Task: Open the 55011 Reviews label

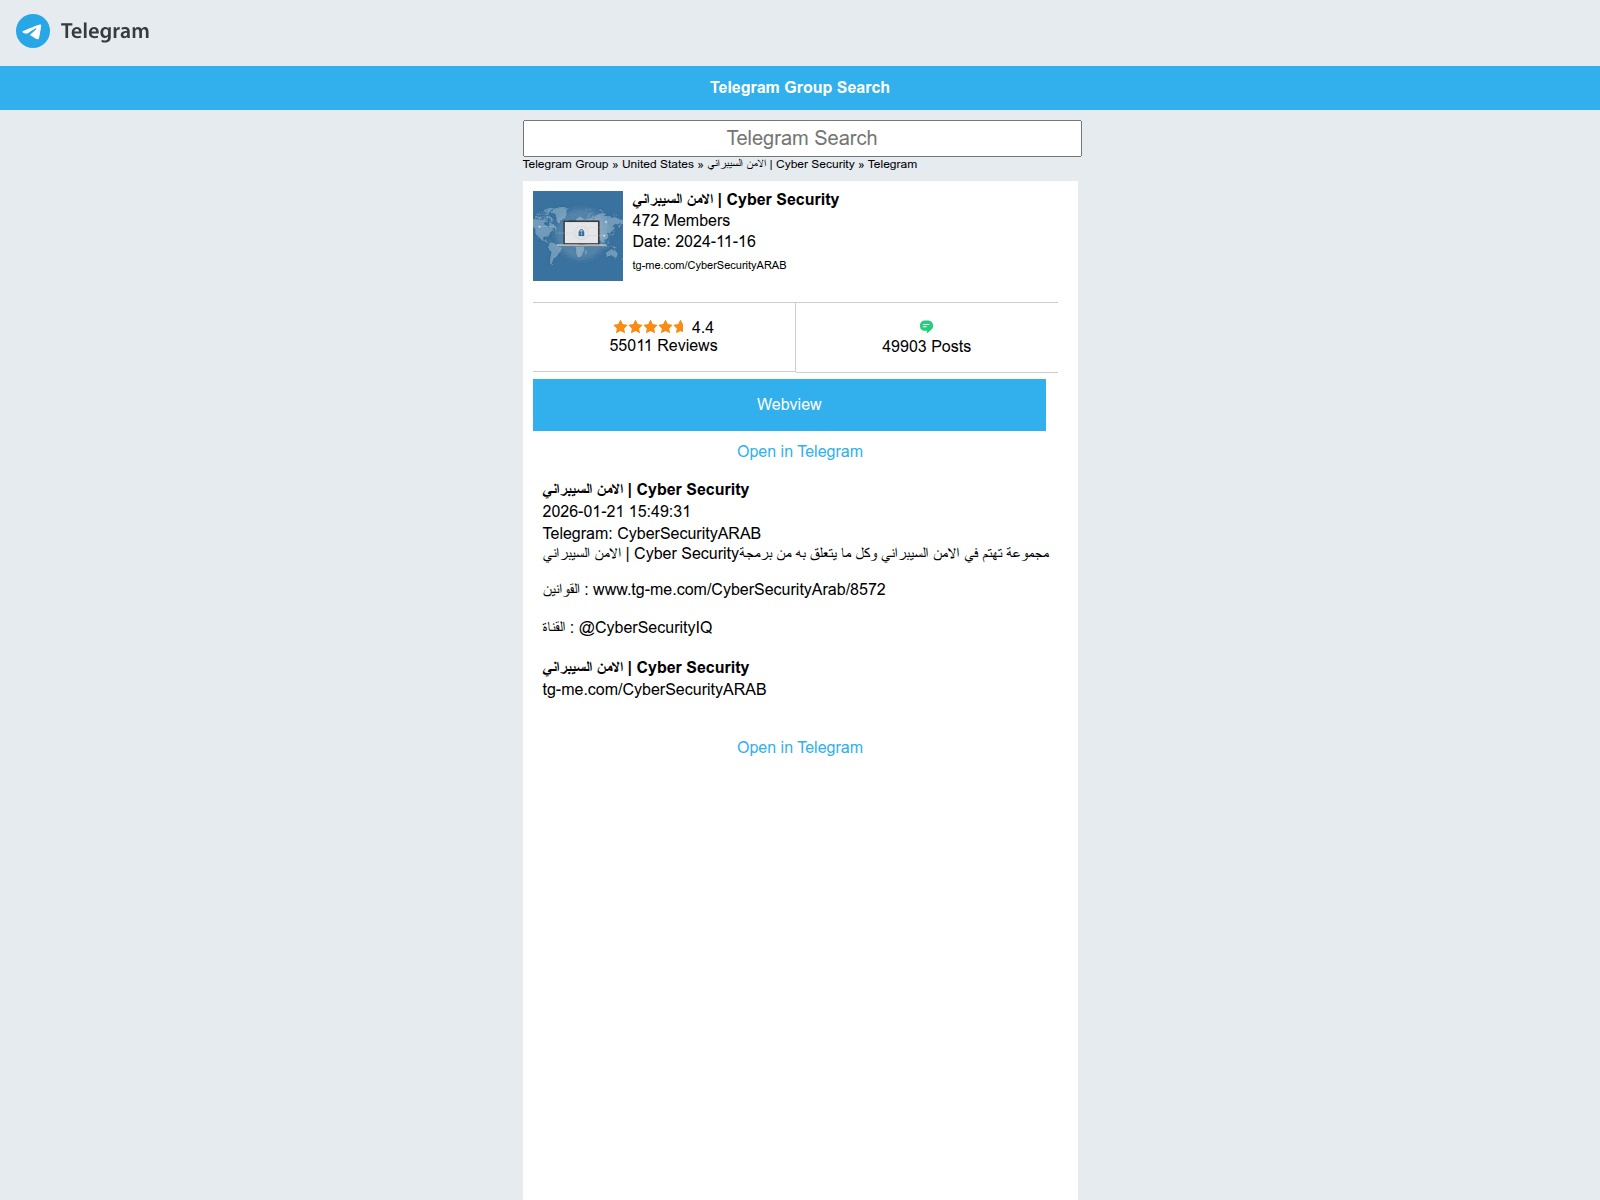Action: (x=664, y=345)
